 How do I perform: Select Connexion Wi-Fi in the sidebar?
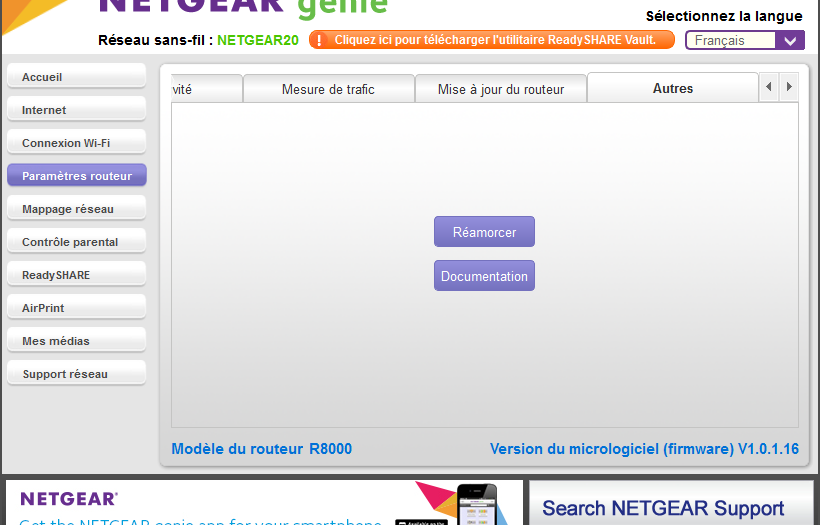(x=76, y=143)
